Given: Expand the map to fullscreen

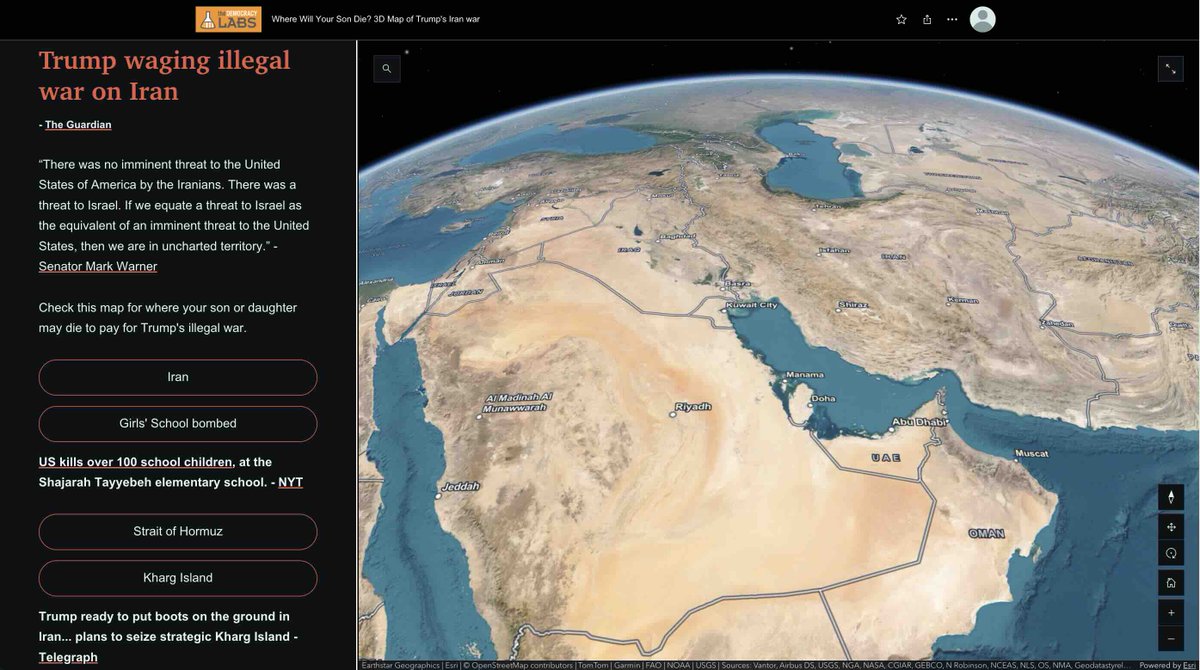Looking at the screenshot, I should pyautogui.click(x=1171, y=69).
